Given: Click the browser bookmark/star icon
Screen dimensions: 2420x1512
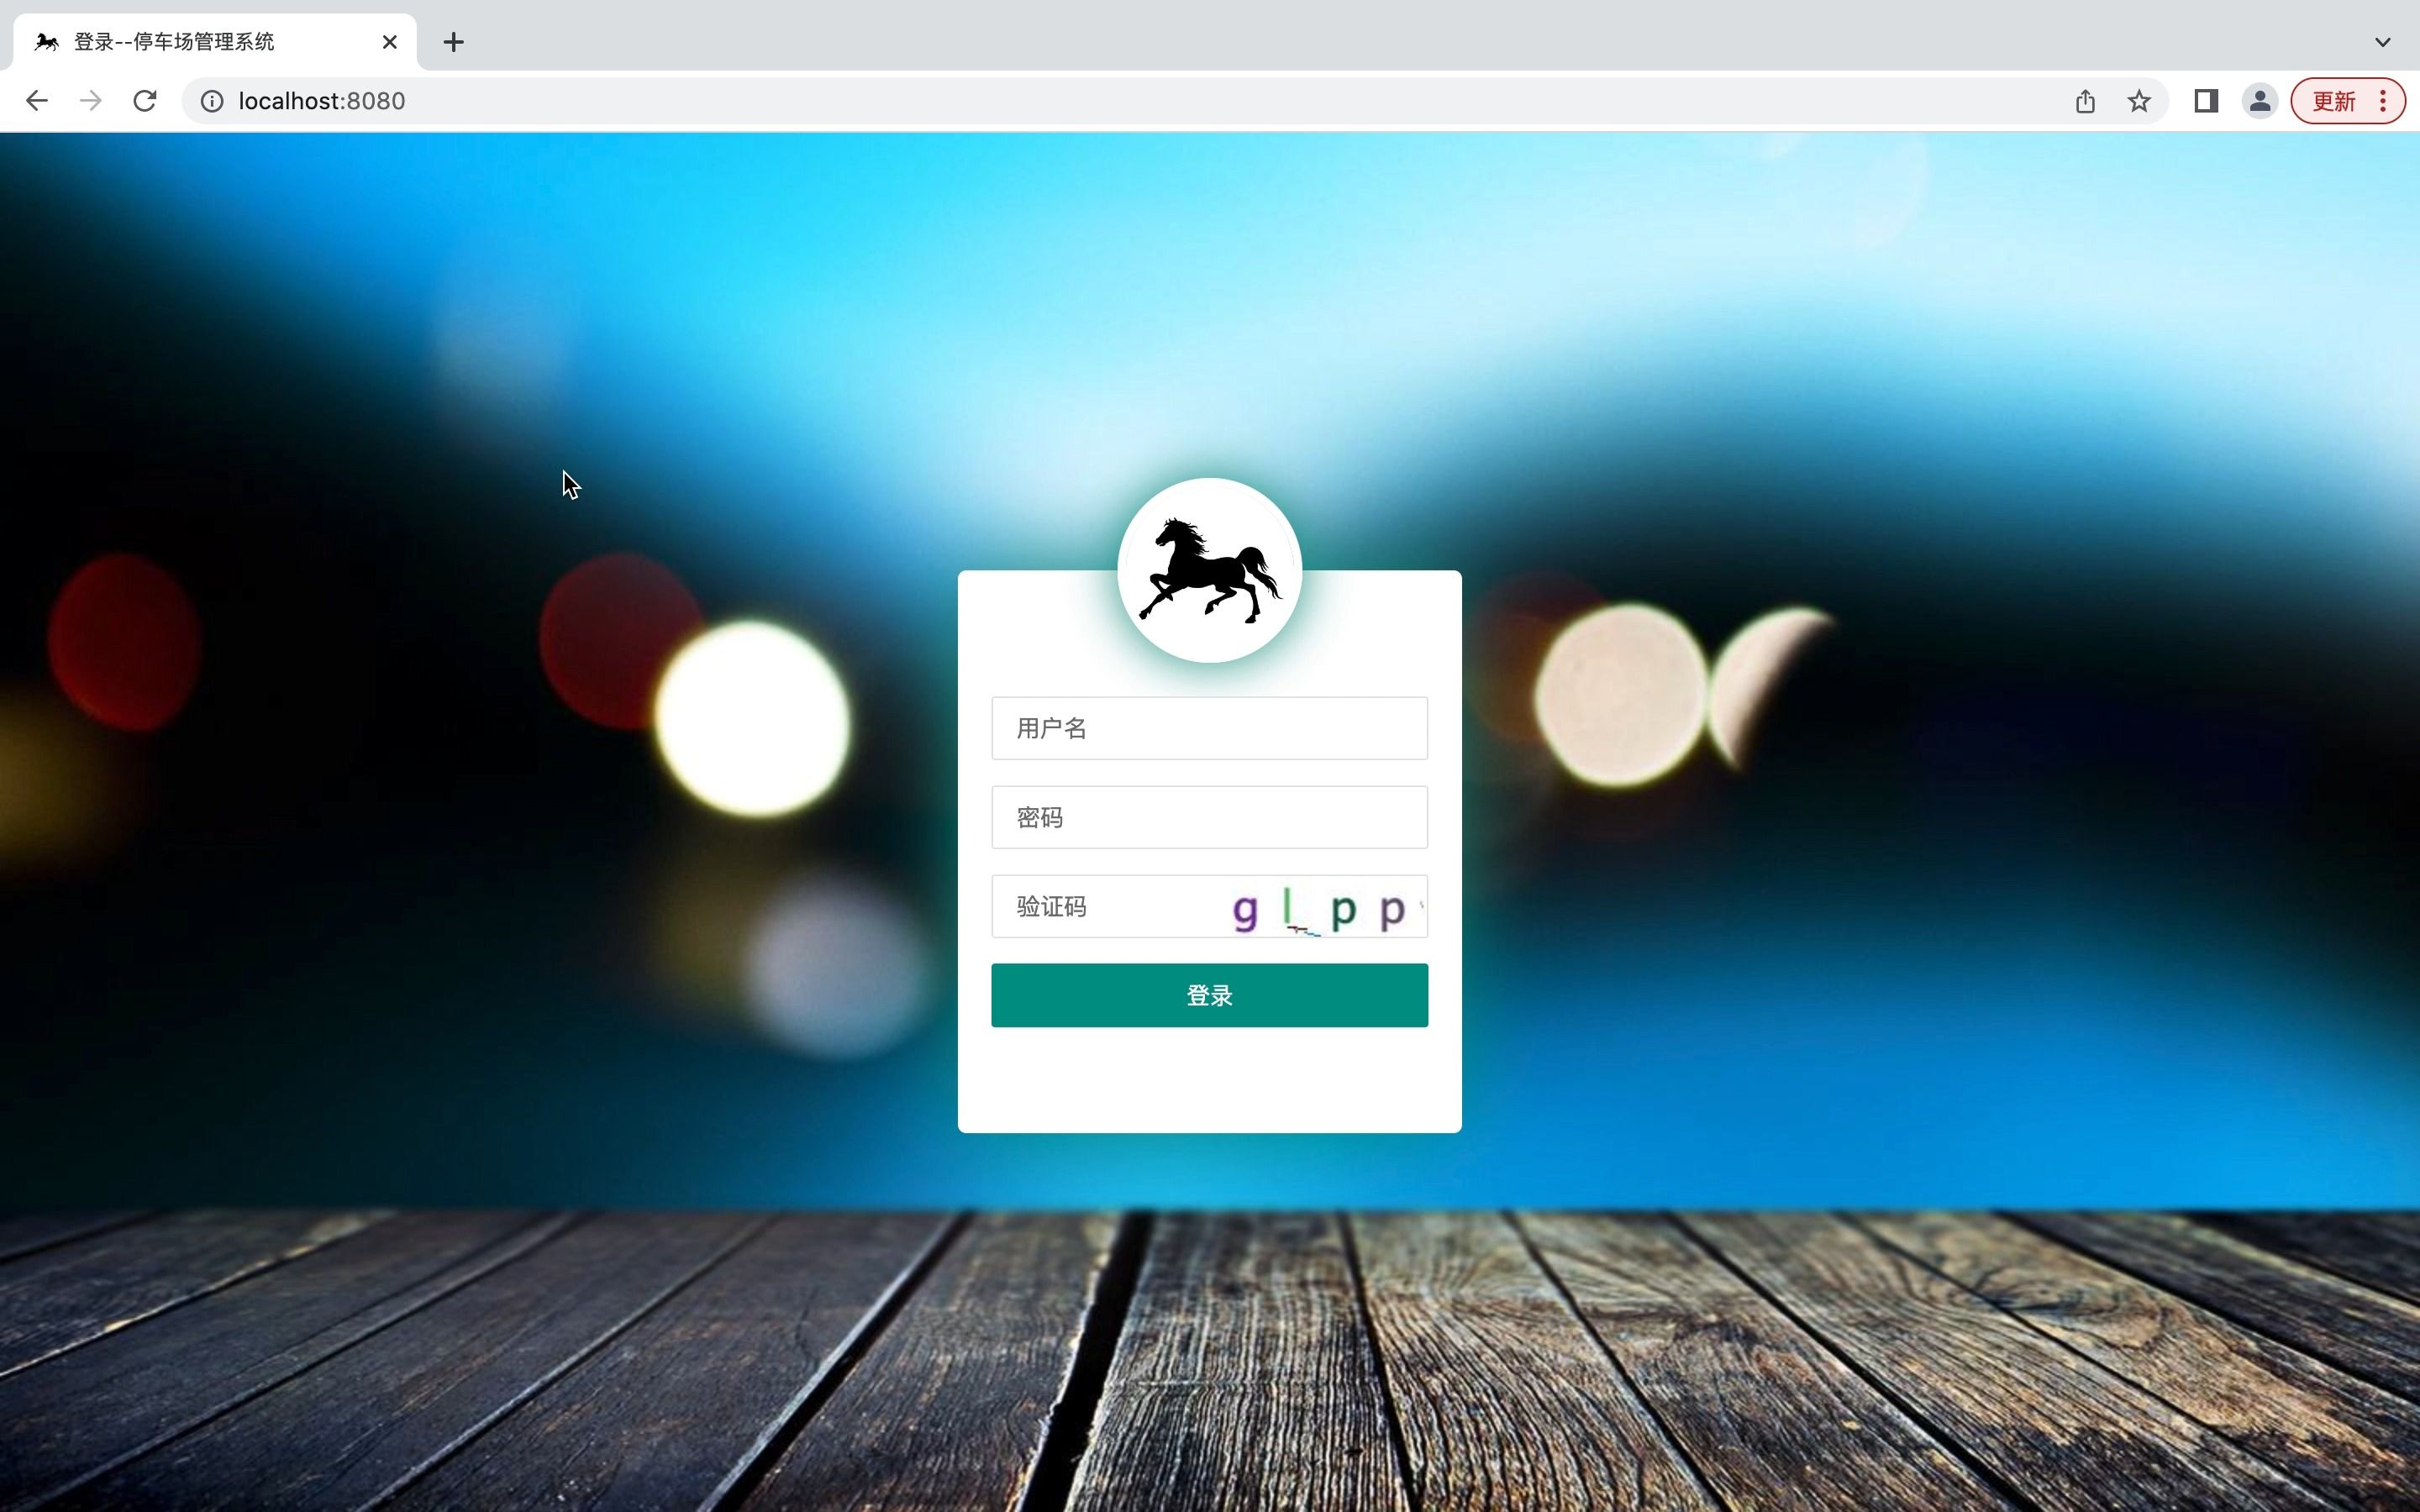Looking at the screenshot, I should 2138,99.
